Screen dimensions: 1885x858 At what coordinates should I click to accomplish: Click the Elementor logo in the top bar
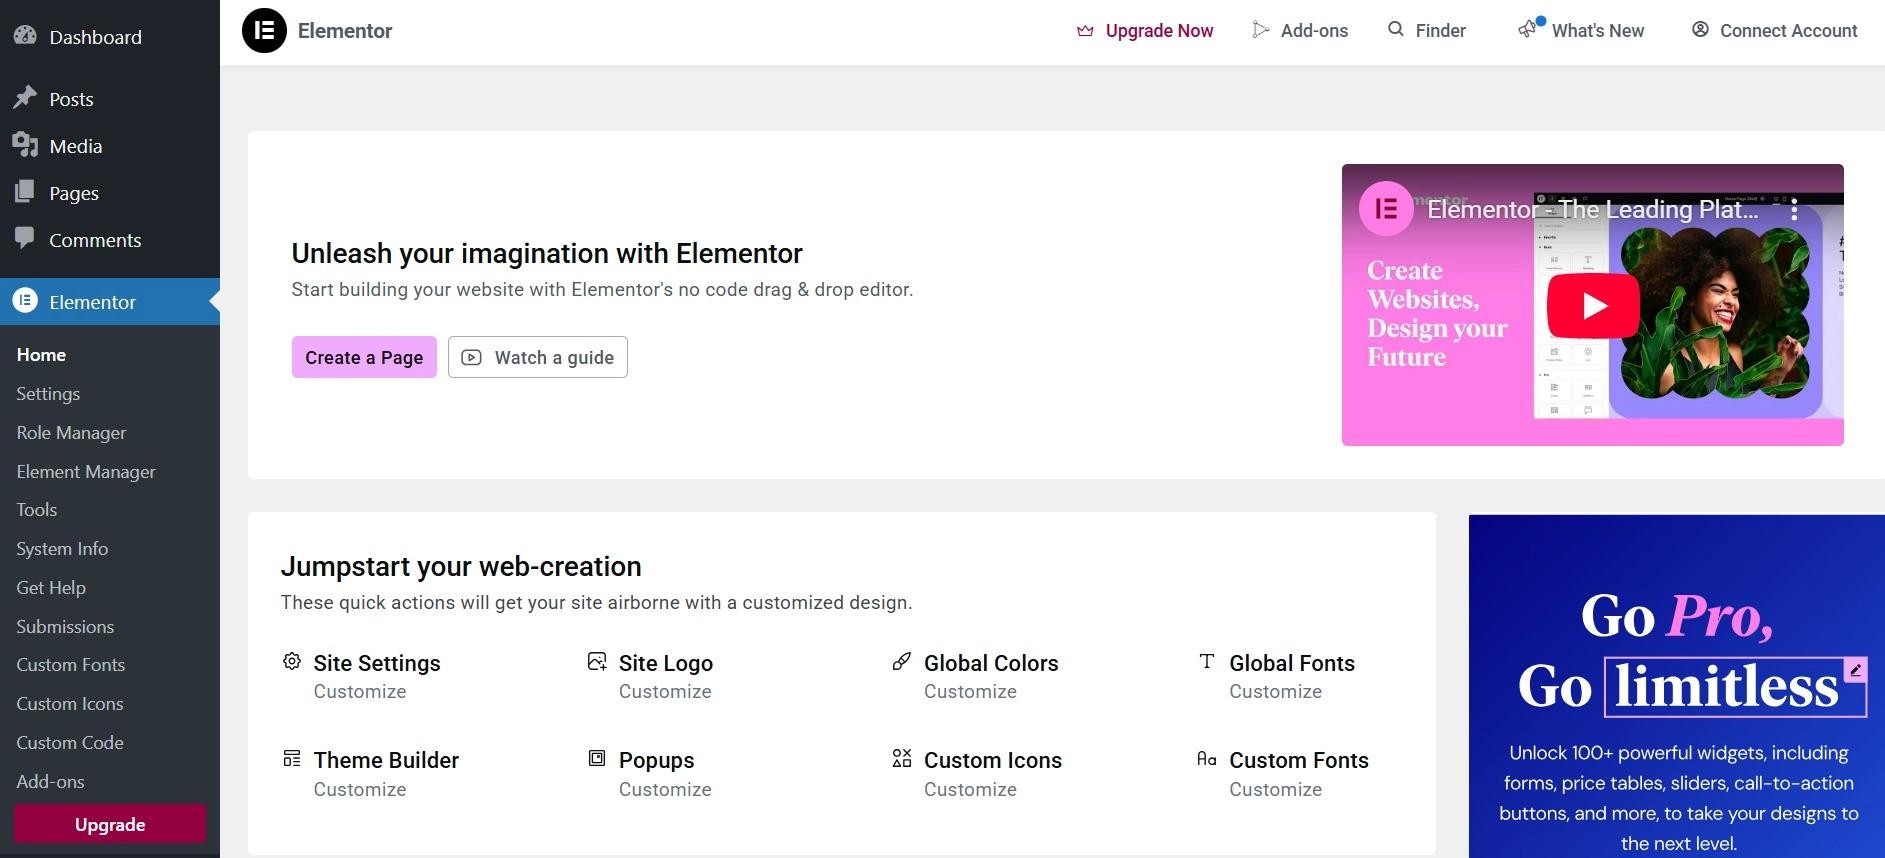[x=264, y=30]
